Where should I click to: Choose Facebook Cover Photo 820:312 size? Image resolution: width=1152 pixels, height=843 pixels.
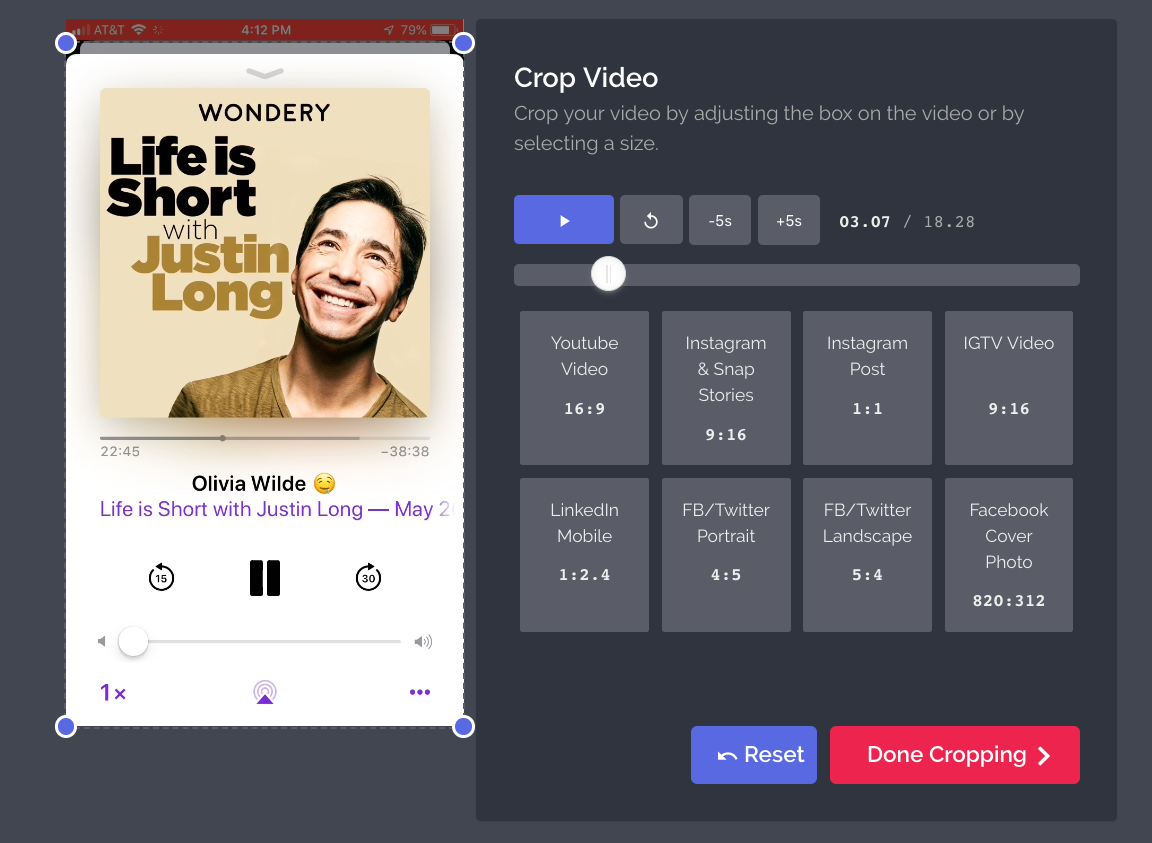[x=1008, y=554]
